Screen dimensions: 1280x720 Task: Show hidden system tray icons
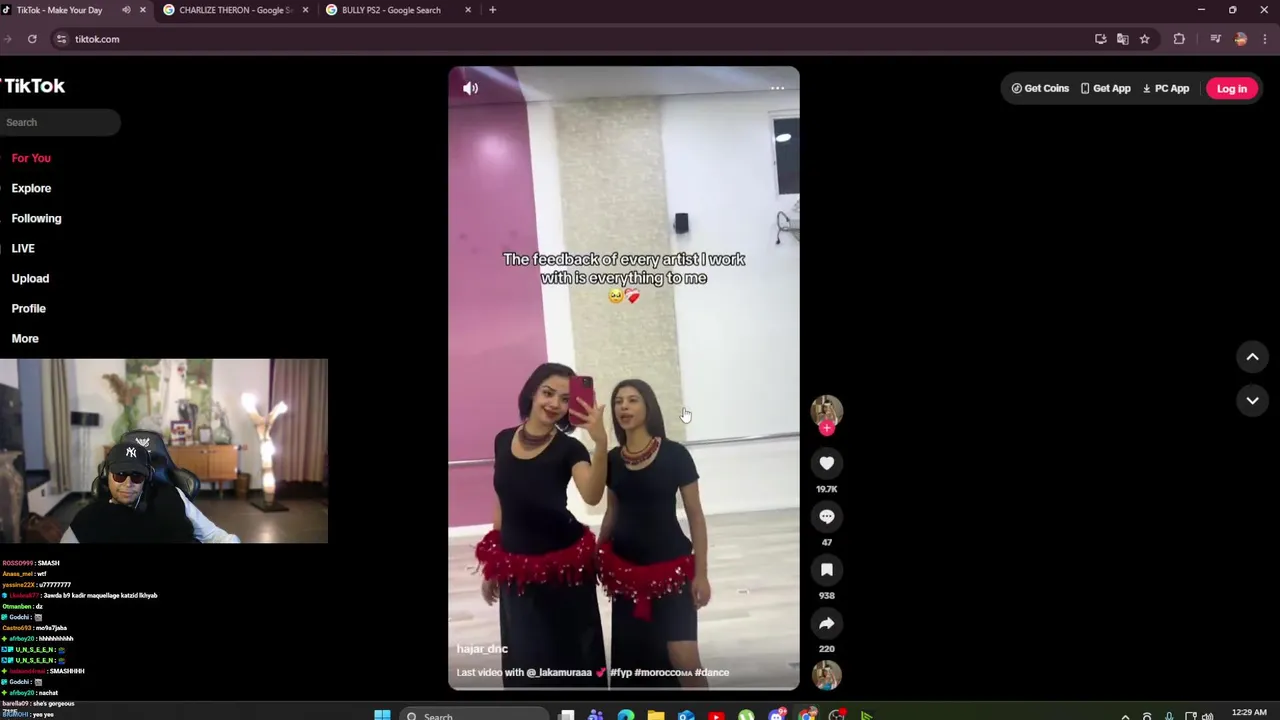click(1125, 716)
